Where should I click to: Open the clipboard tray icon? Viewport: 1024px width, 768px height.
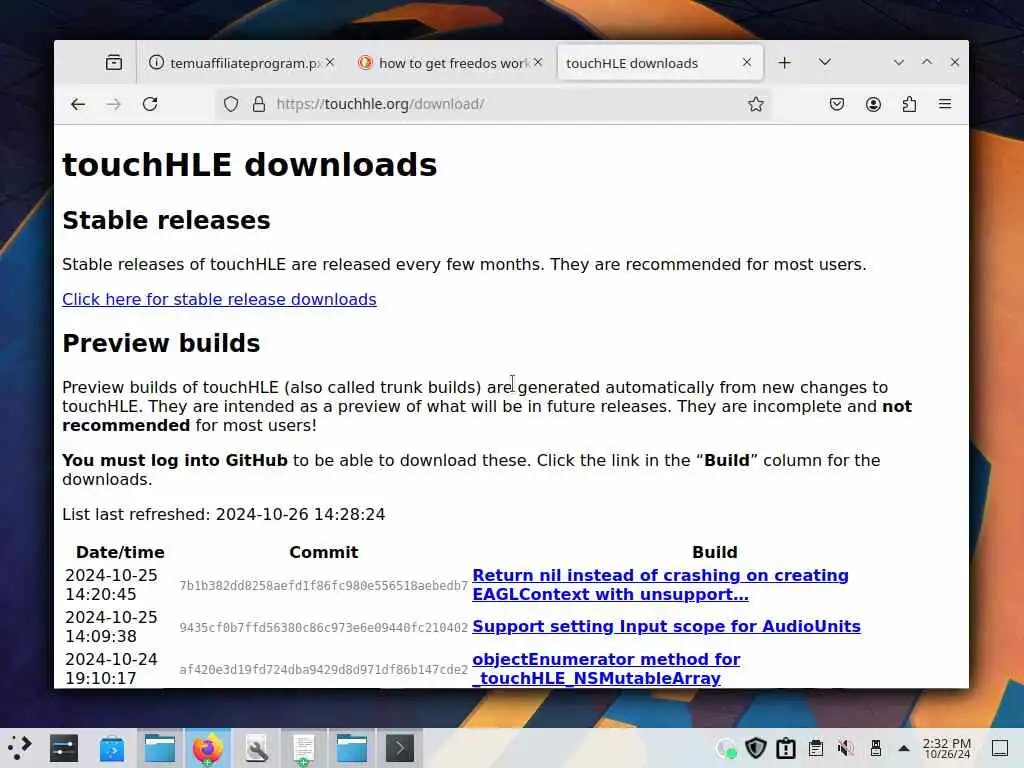(816, 748)
